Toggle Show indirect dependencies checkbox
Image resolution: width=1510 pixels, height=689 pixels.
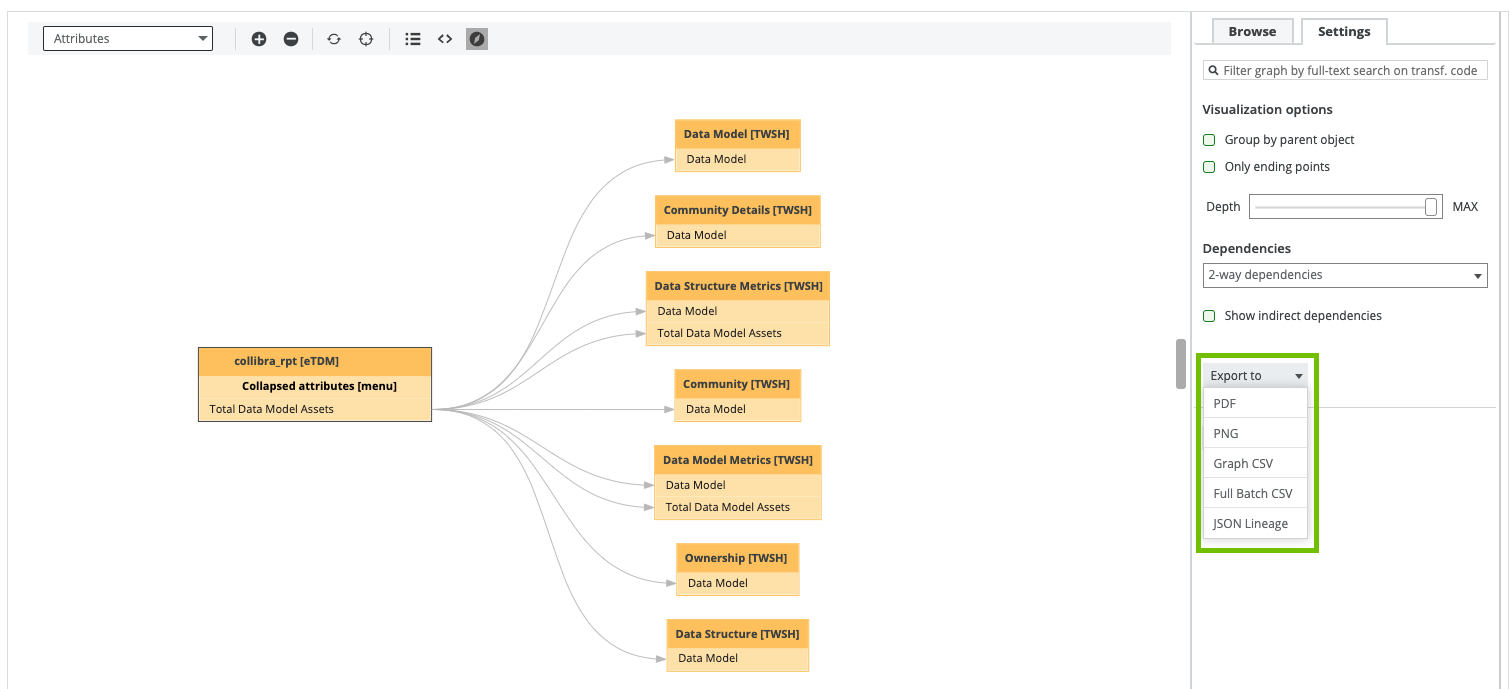click(x=1209, y=316)
